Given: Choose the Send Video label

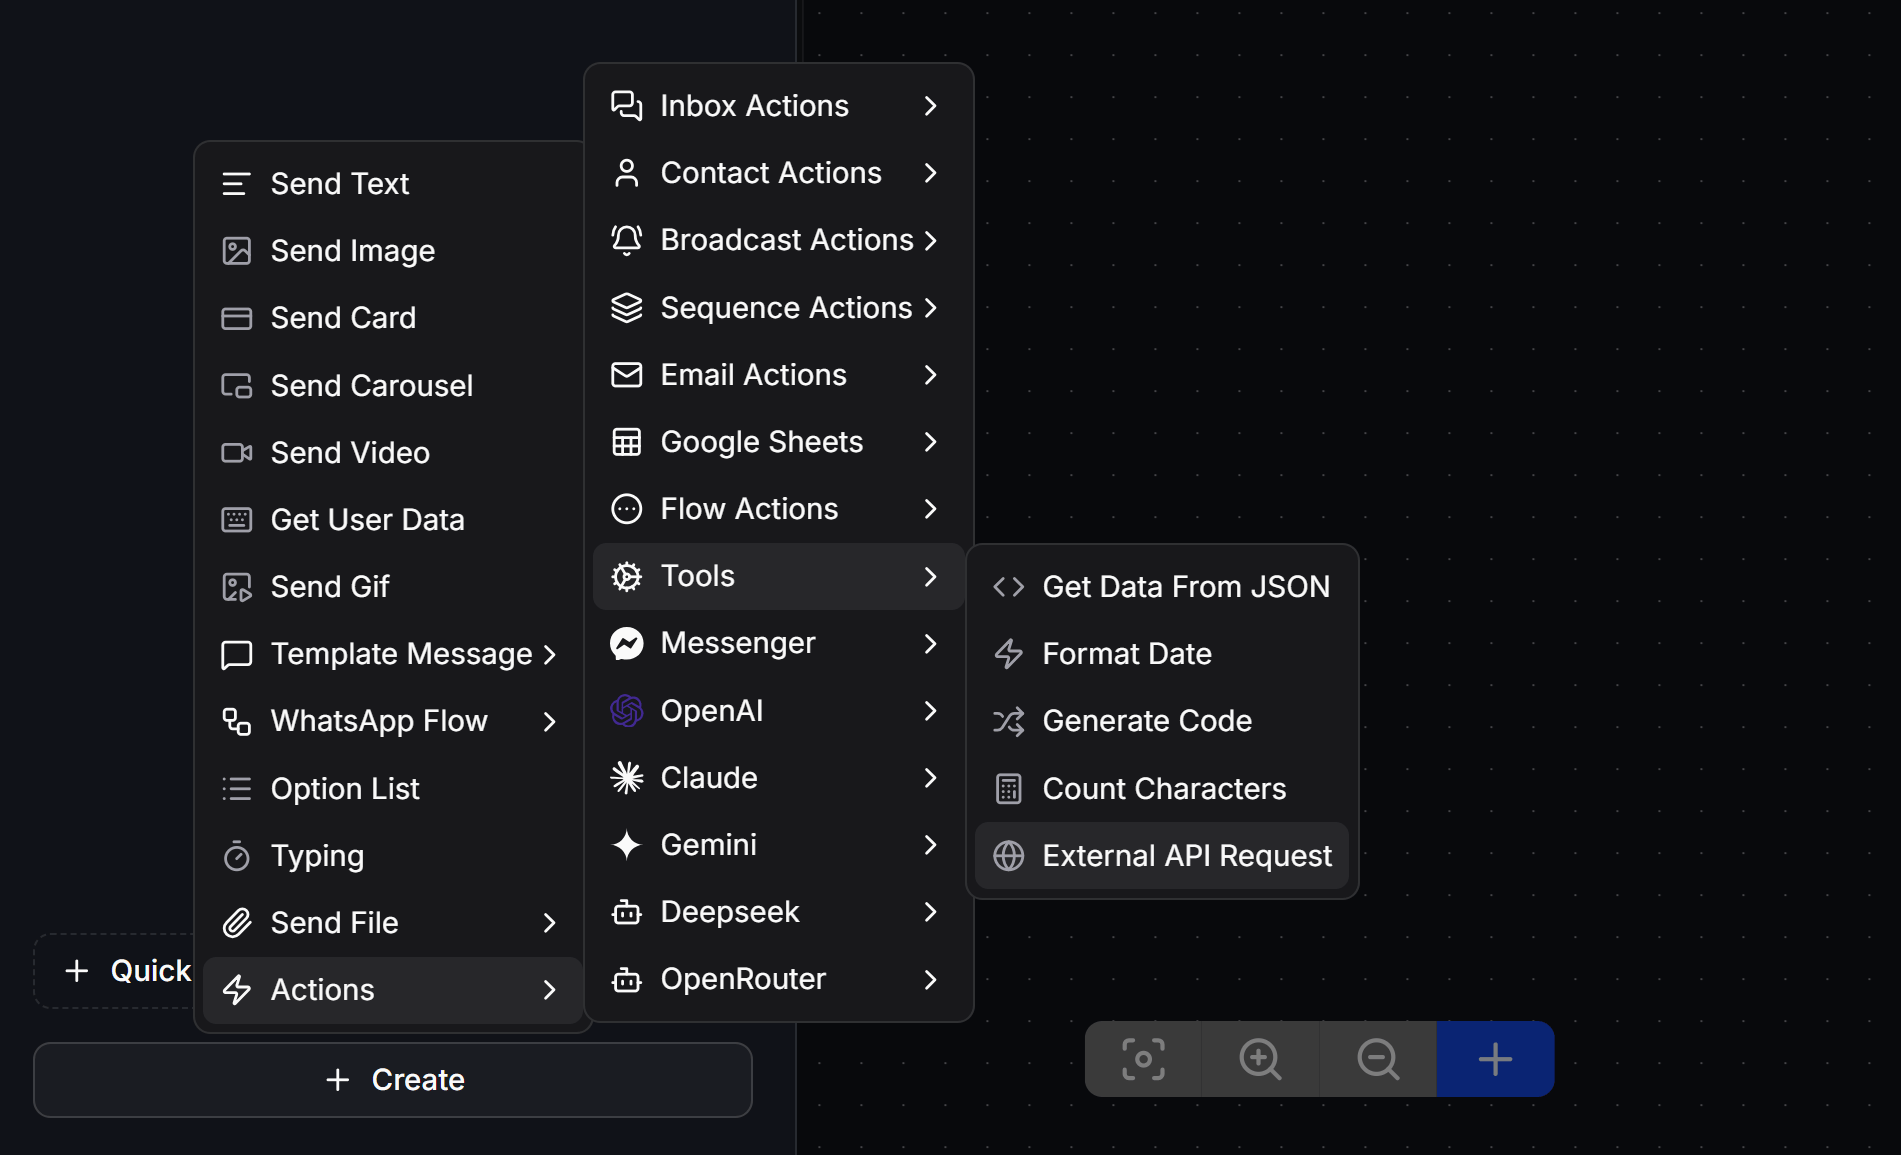Looking at the screenshot, I should (x=350, y=453).
